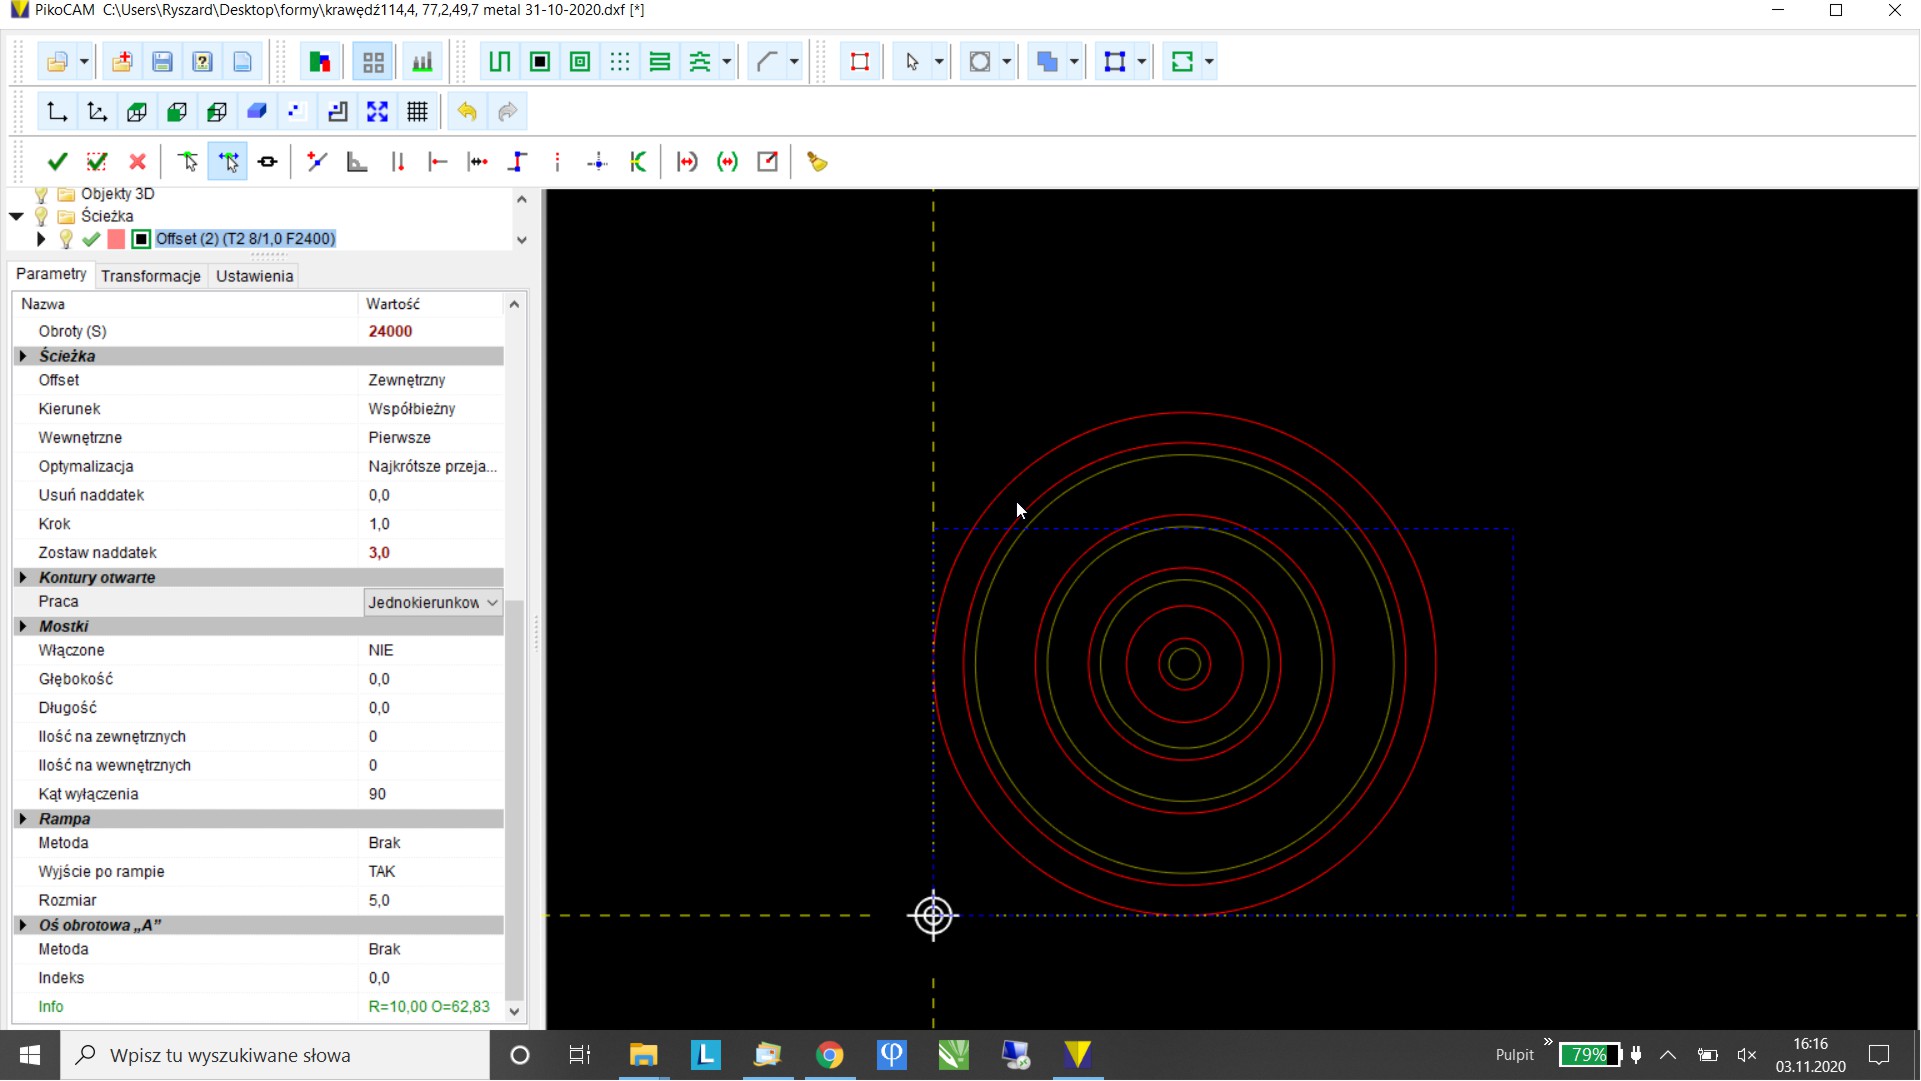Image resolution: width=1921 pixels, height=1081 pixels.
Task: Click the parameters panel vertical scrollbar
Action: pos(514,798)
